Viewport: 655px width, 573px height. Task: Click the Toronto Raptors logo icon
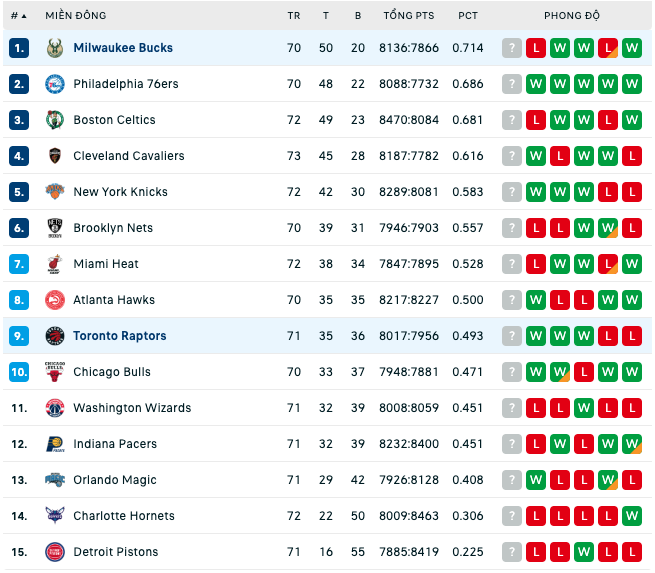[x=55, y=336]
